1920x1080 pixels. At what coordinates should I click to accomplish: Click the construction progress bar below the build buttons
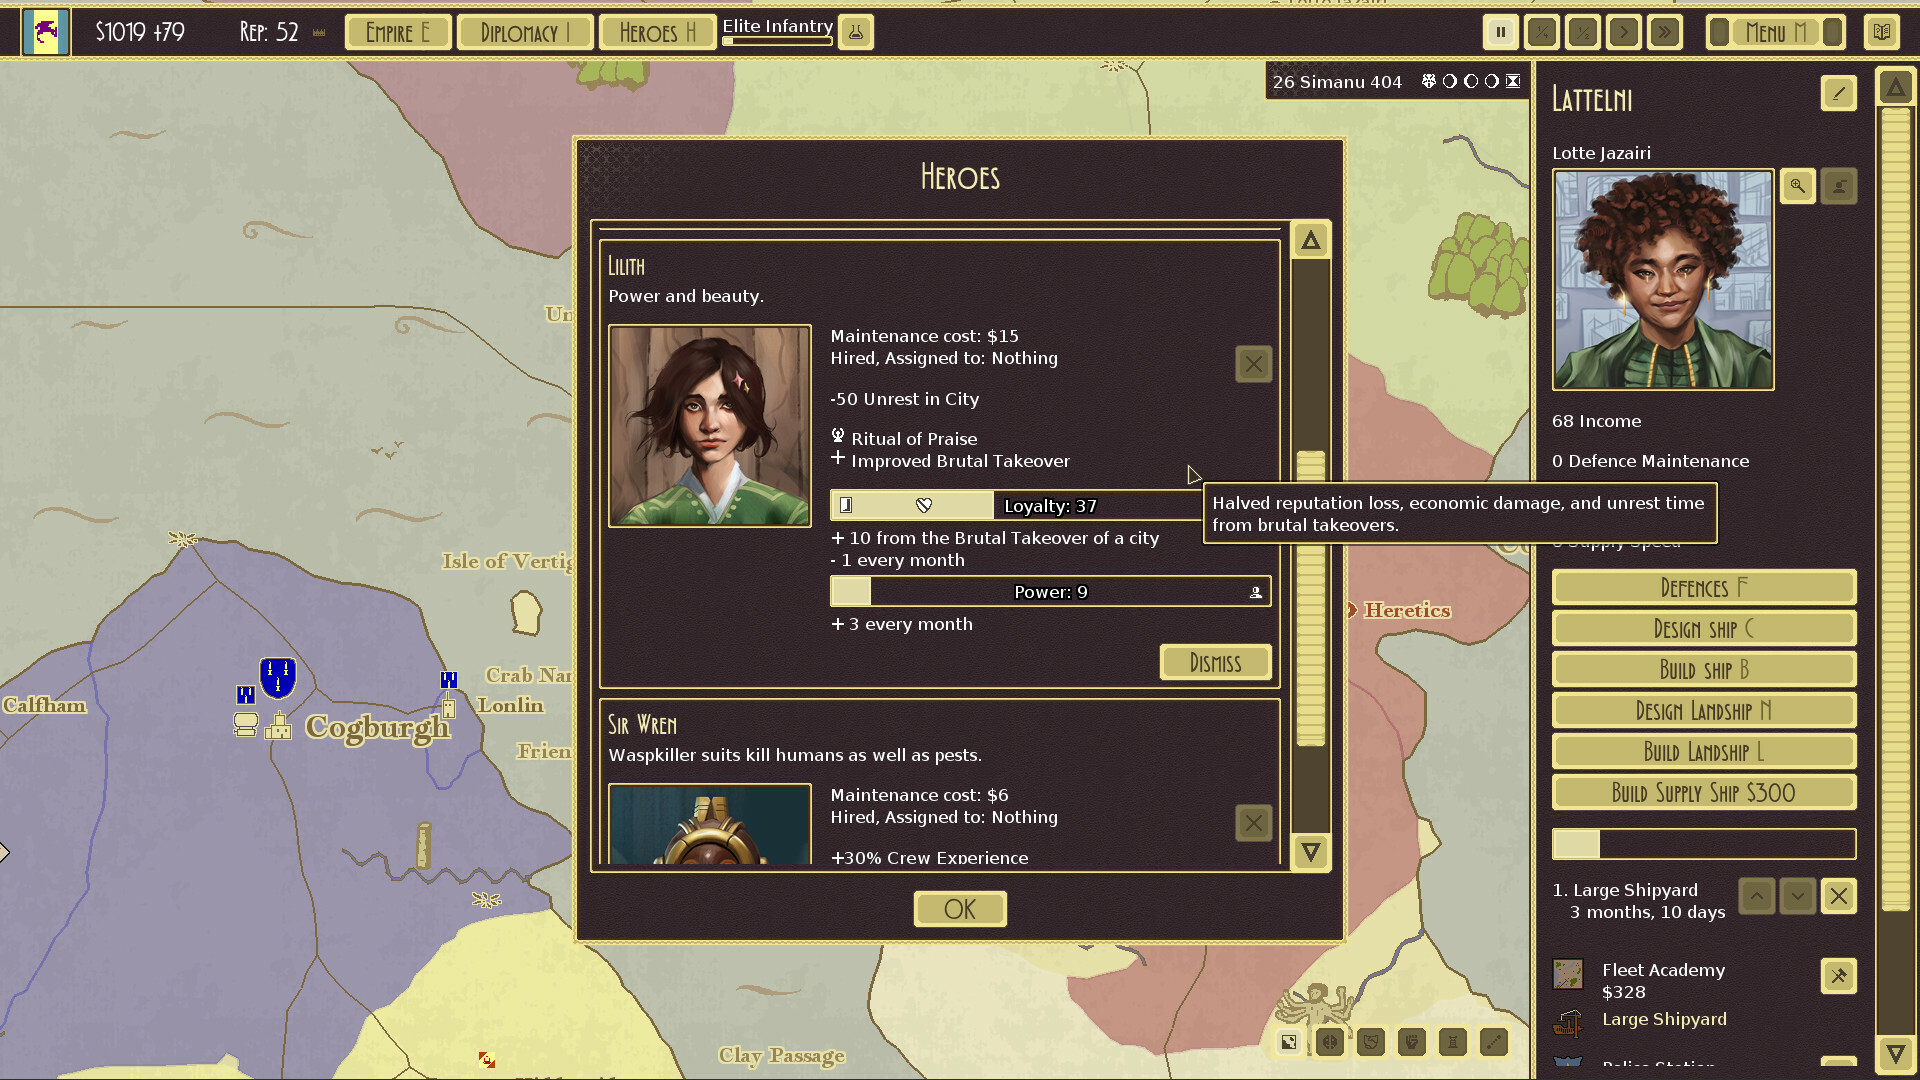[1703, 844]
